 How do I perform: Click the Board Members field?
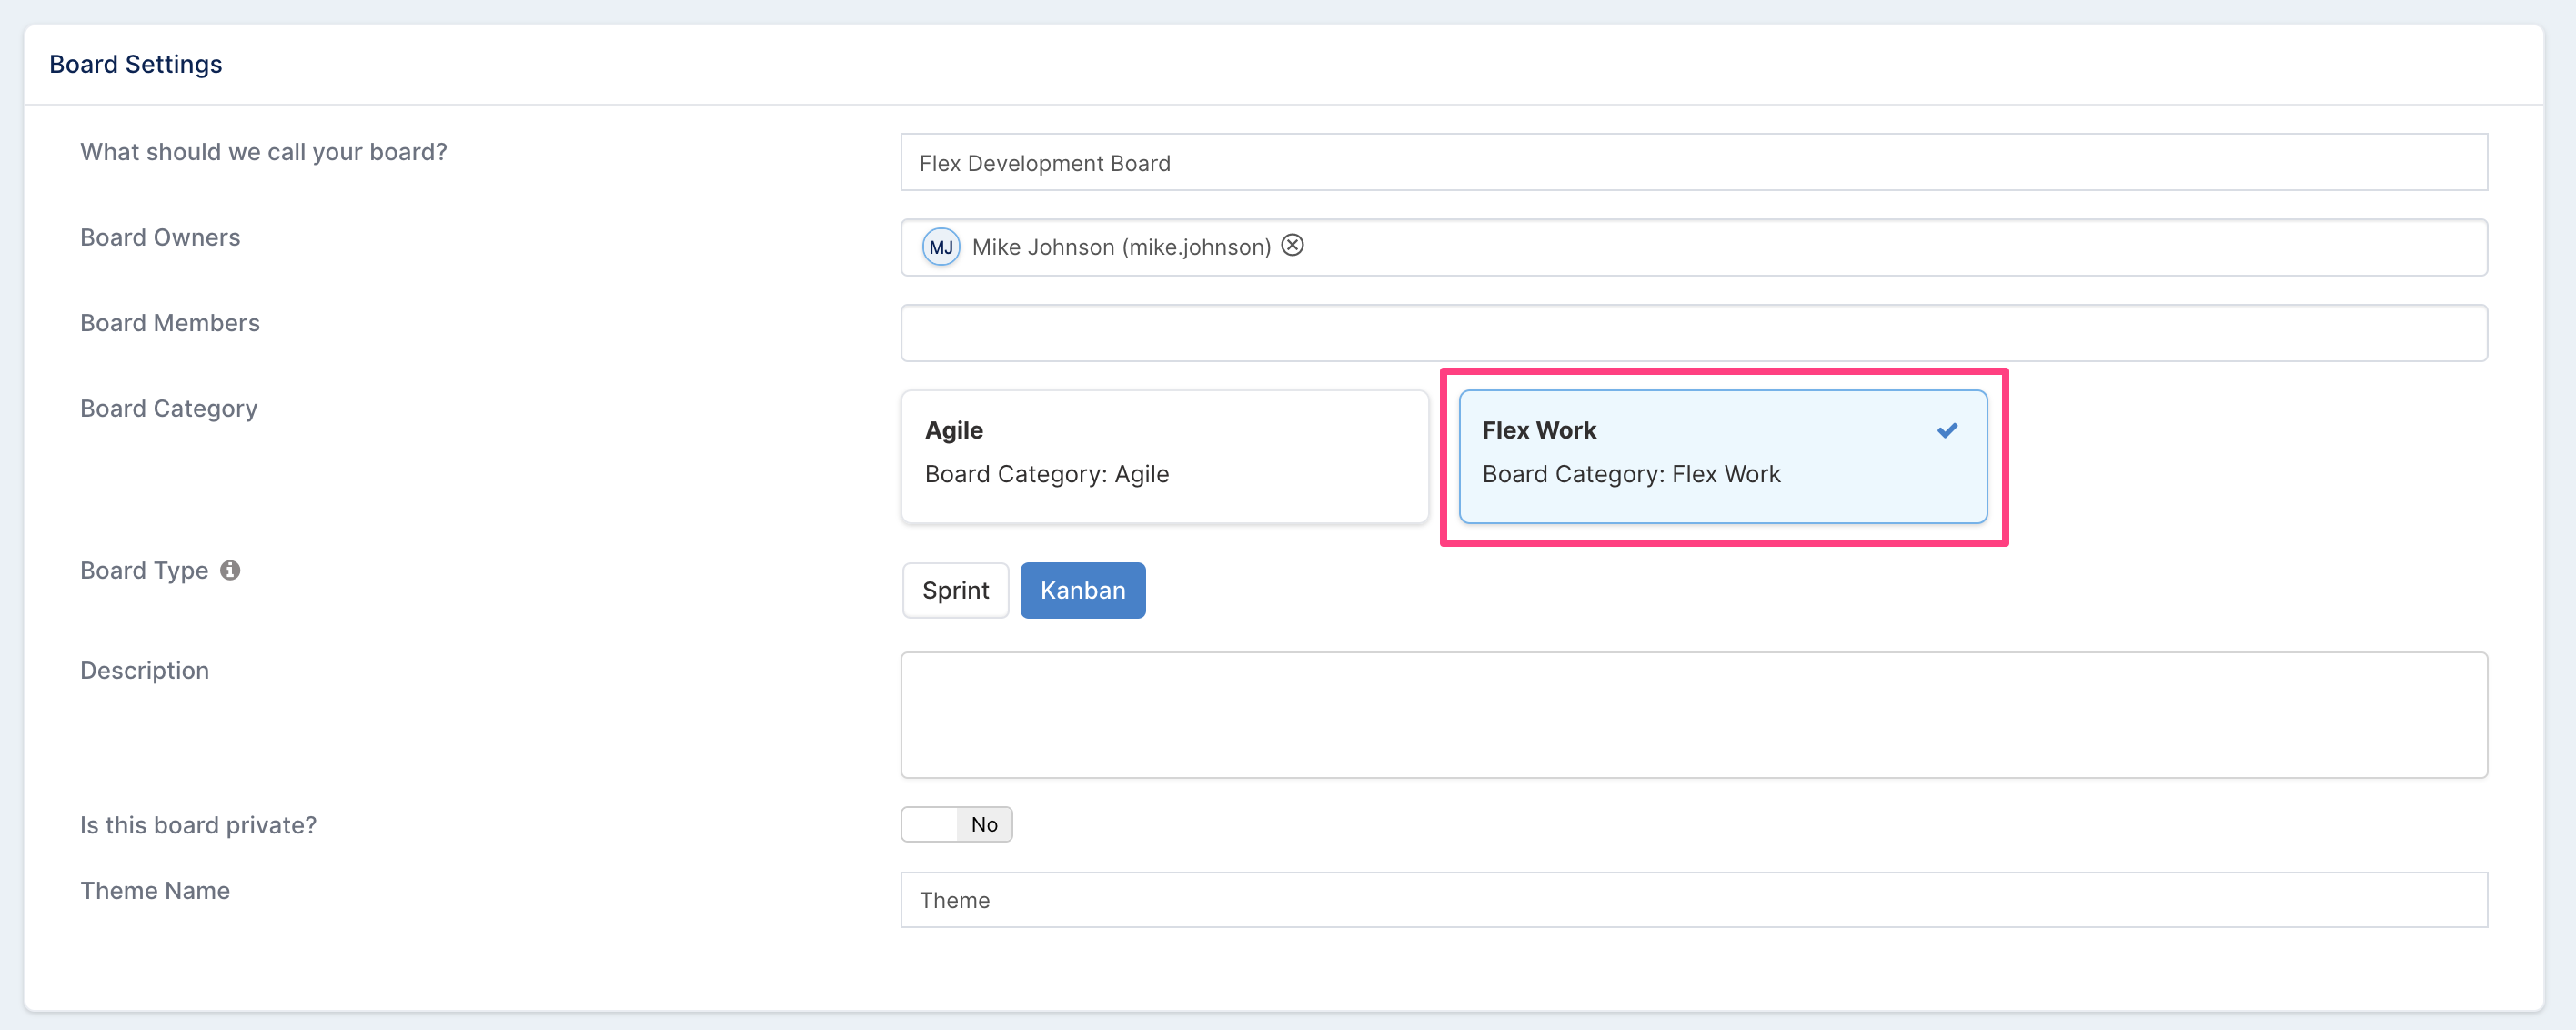[1693, 333]
